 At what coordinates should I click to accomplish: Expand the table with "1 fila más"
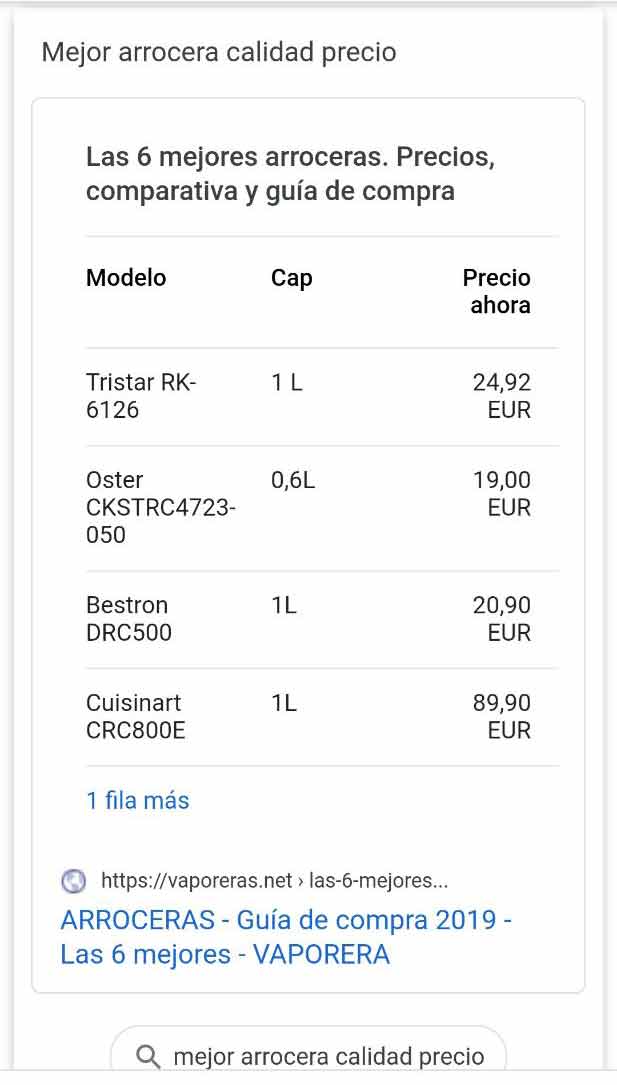tap(138, 800)
